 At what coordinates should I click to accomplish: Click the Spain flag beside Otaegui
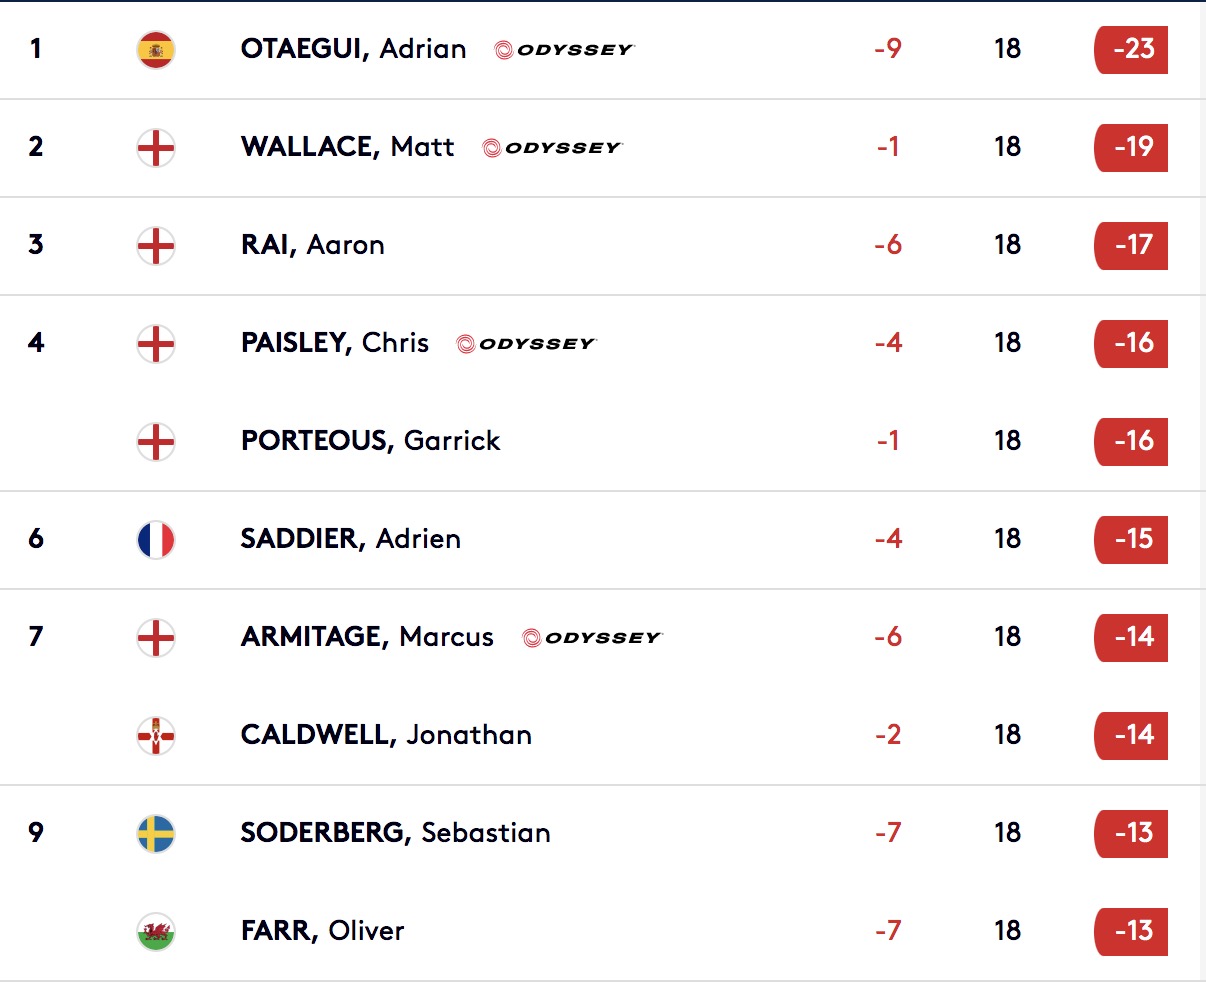pos(156,49)
